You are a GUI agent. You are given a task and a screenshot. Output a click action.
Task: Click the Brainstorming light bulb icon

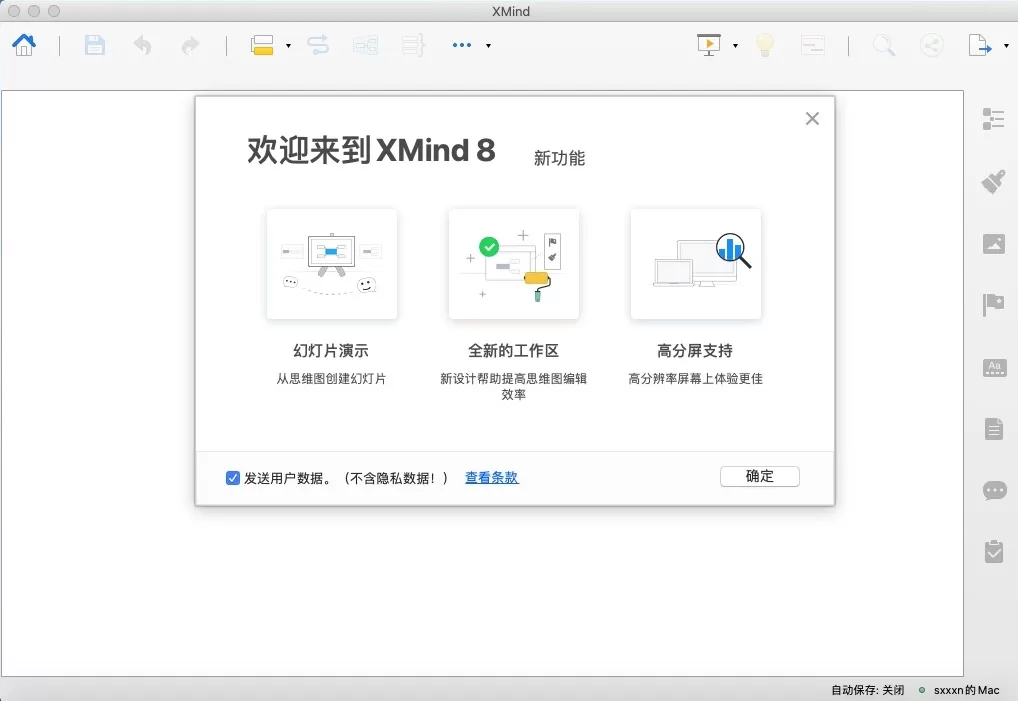765,45
